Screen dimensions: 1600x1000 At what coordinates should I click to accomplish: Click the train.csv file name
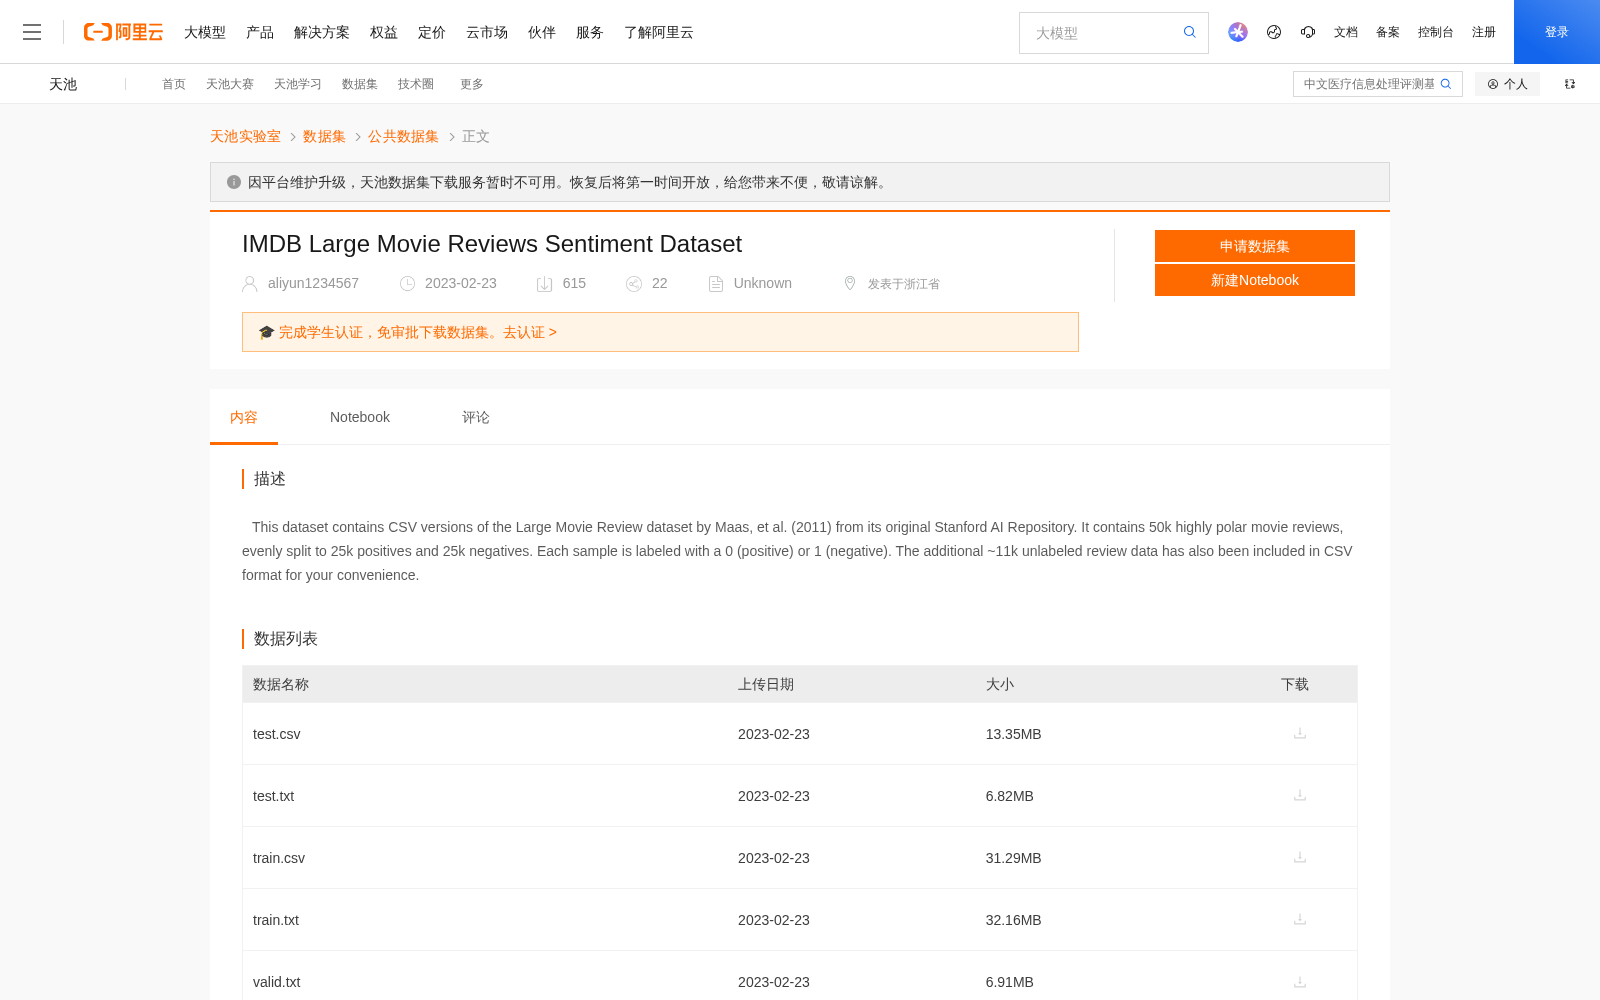click(279, 858)
